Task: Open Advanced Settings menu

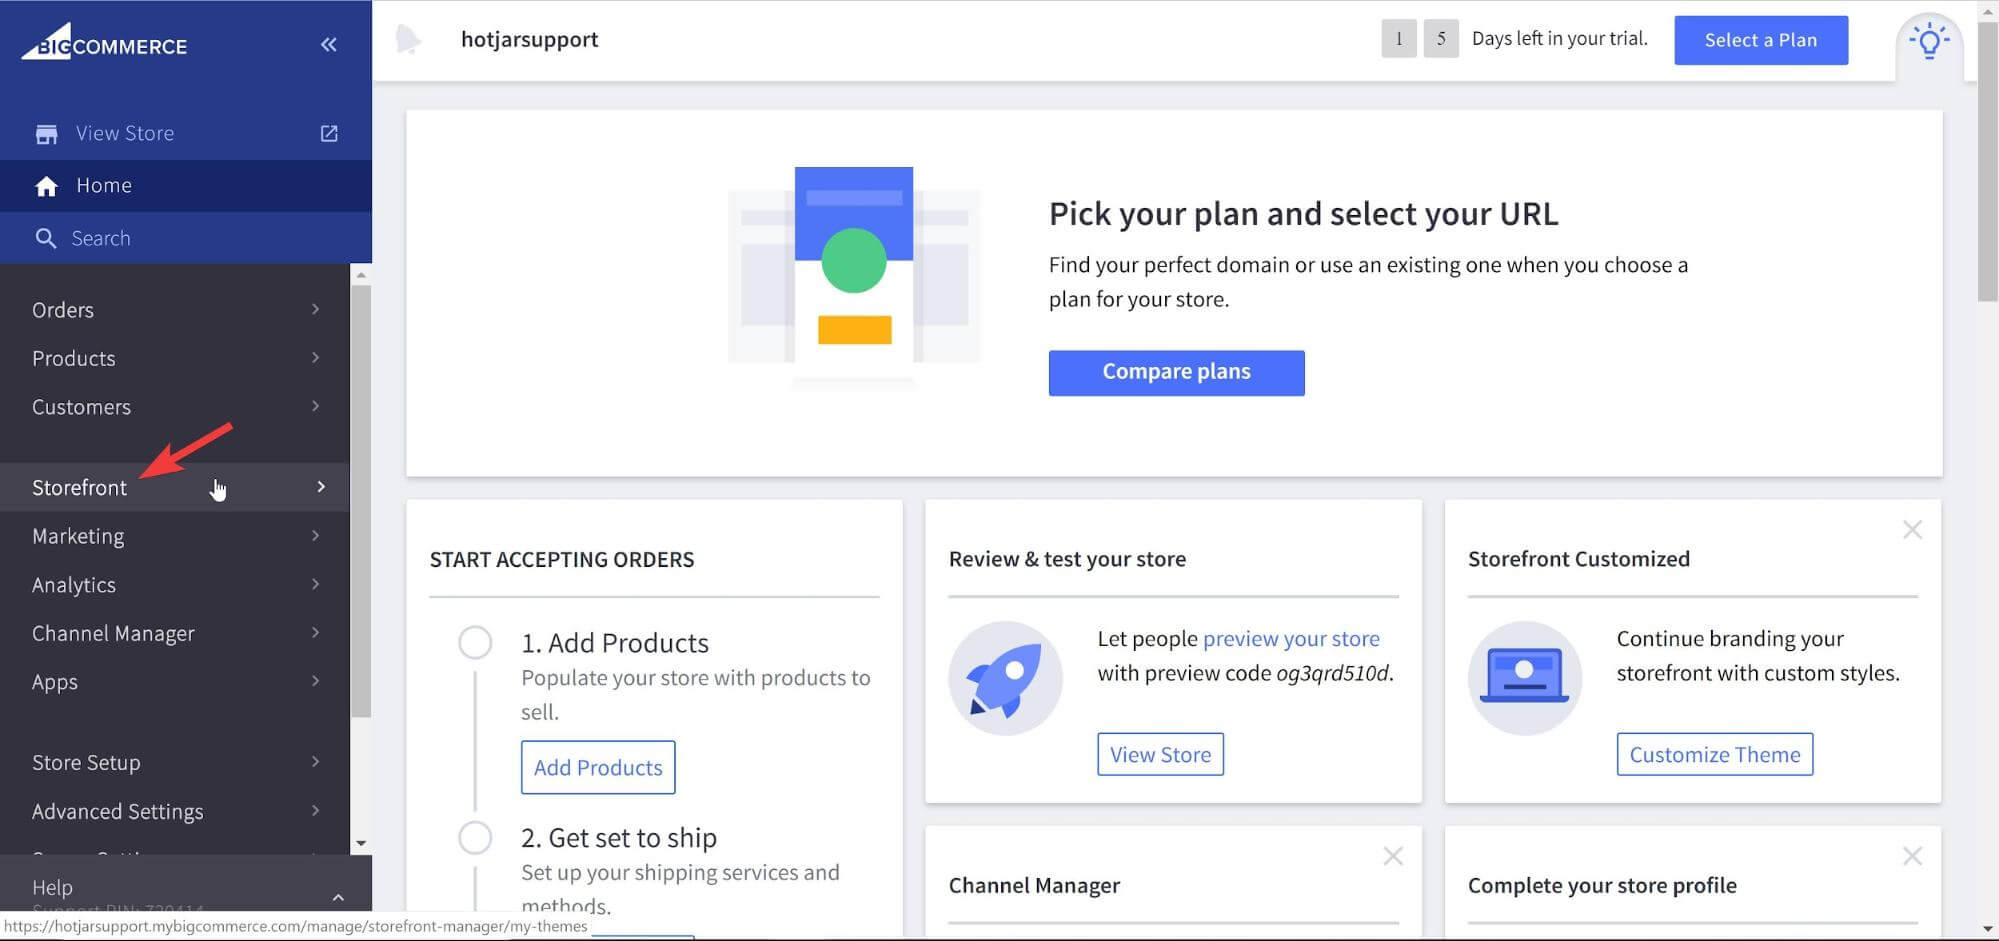Action: pyautogui.click(x=175, y=811)
